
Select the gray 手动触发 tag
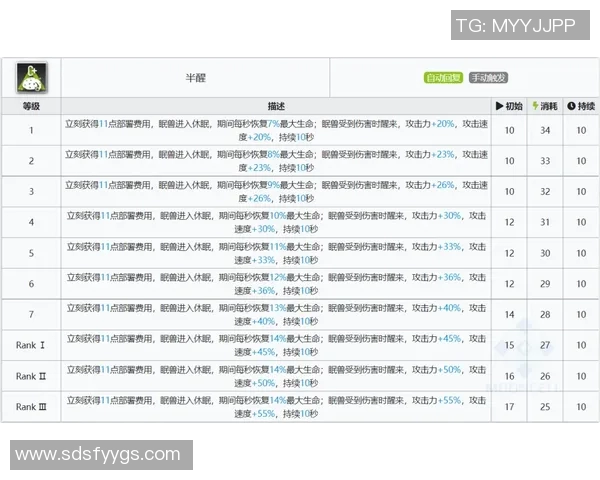point(488,78)
